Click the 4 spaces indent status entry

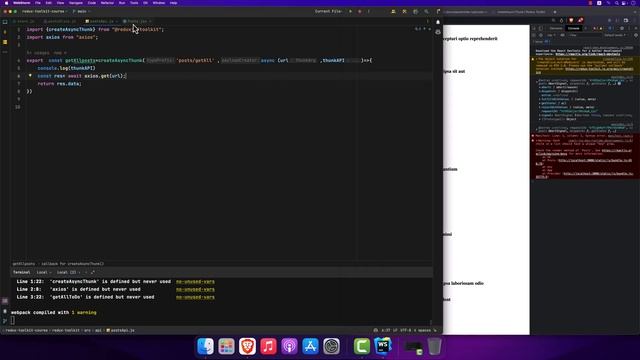click(x=422, y=330)
